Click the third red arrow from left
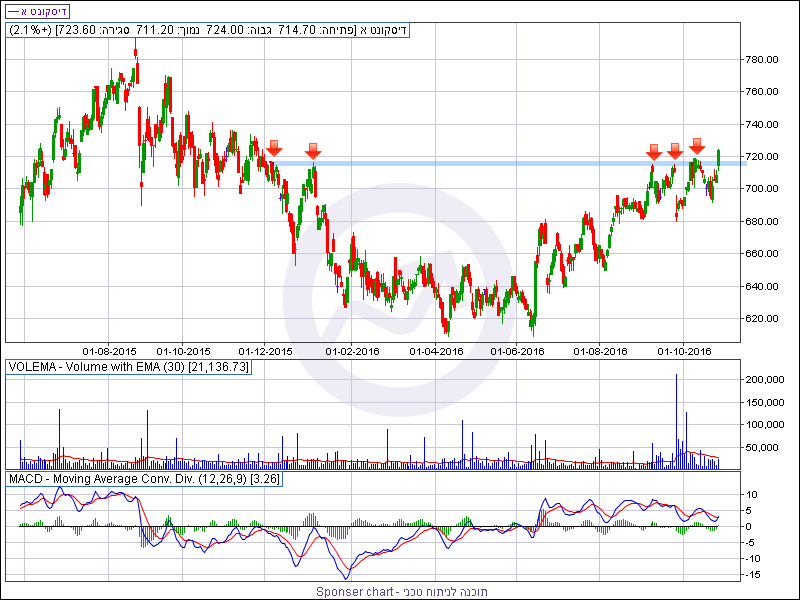Viewport: 800px width, 600px height. click(x=653, y=152)
